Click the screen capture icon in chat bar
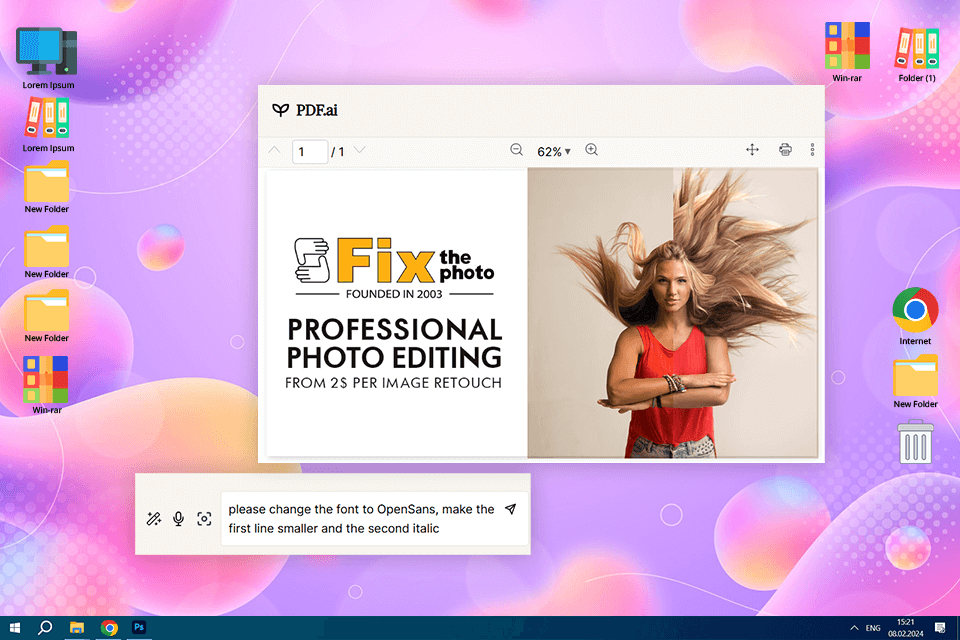Image resolution: width=960 pixels, height=640 pixels. click(204, 519)
